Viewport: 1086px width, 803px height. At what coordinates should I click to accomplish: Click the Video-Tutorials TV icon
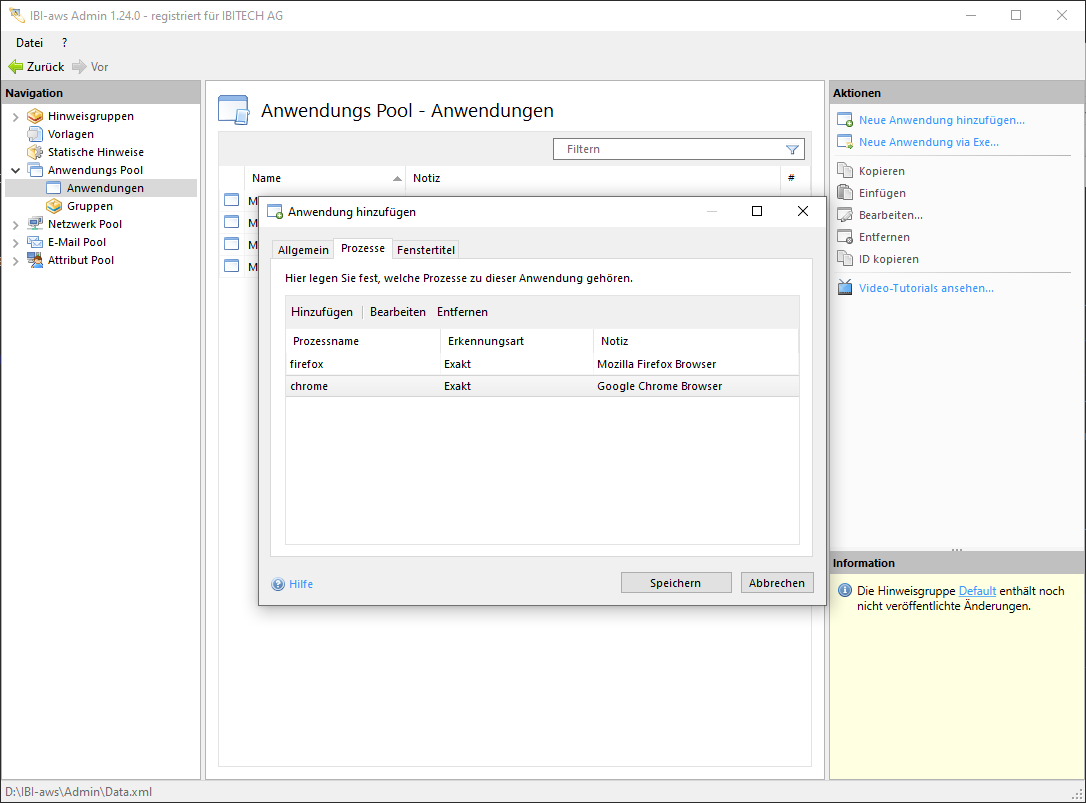844,288
